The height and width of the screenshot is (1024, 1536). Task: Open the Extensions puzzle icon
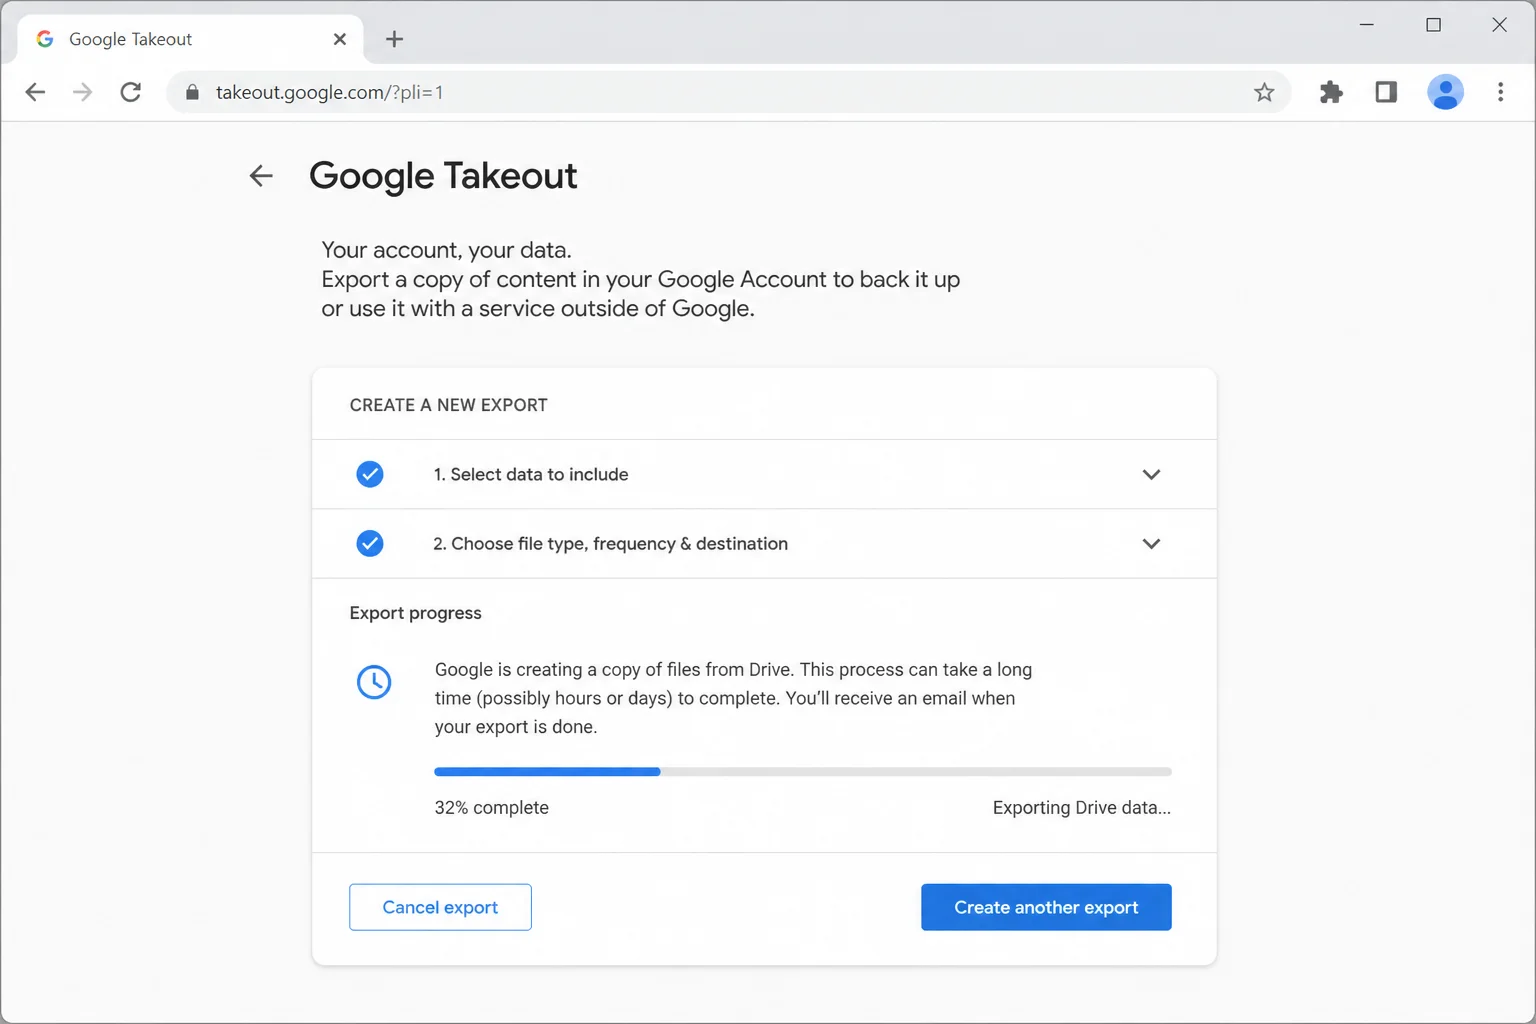[x=1331, y=92]
